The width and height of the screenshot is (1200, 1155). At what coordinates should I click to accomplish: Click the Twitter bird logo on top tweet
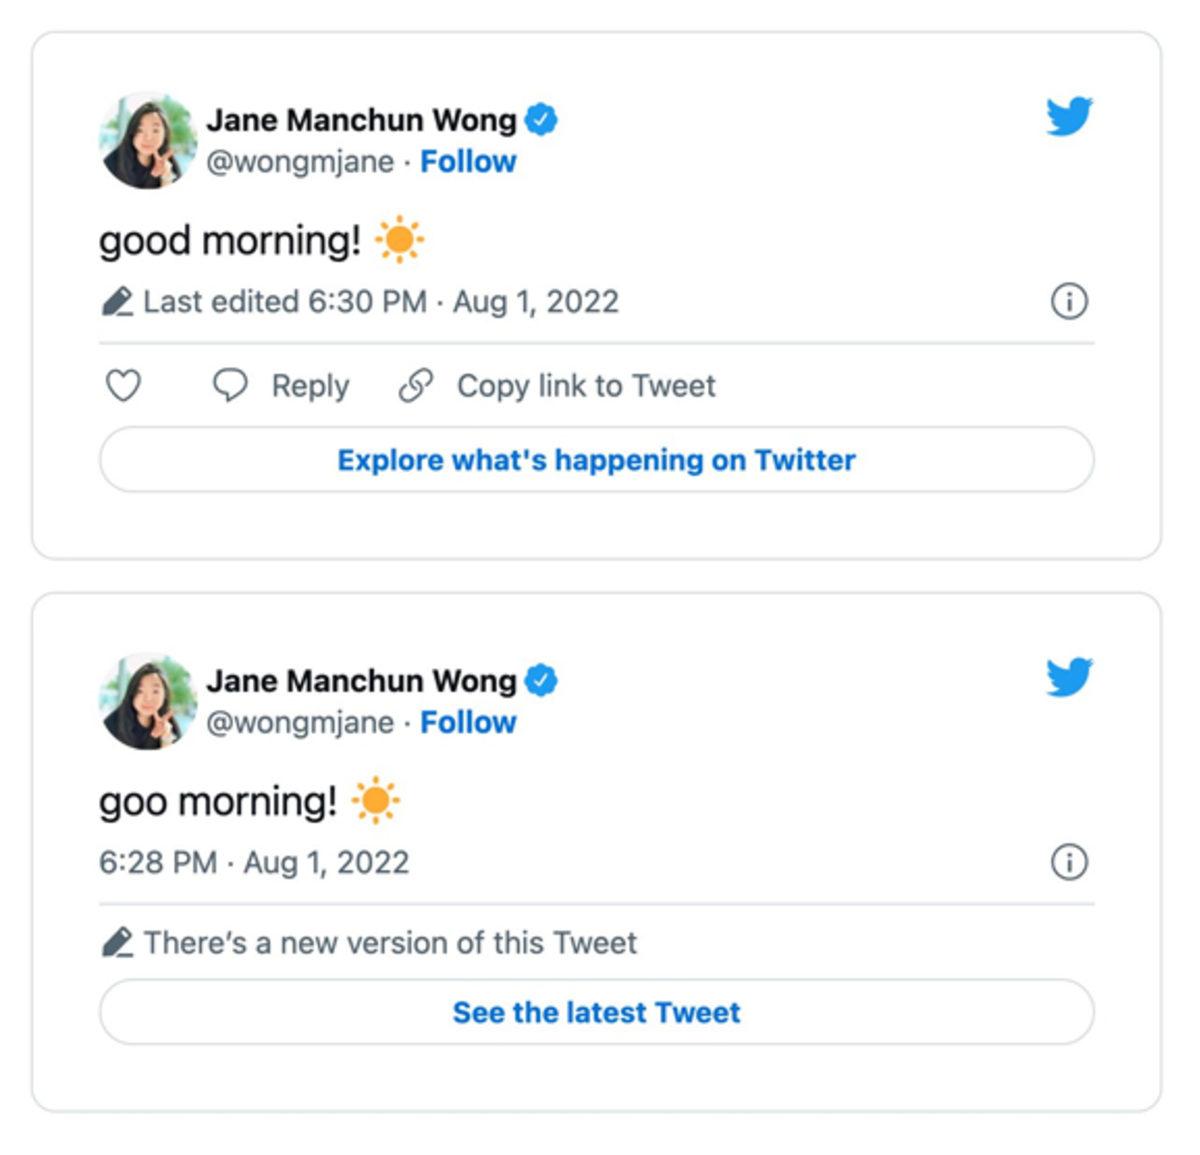click(1069, 117)
